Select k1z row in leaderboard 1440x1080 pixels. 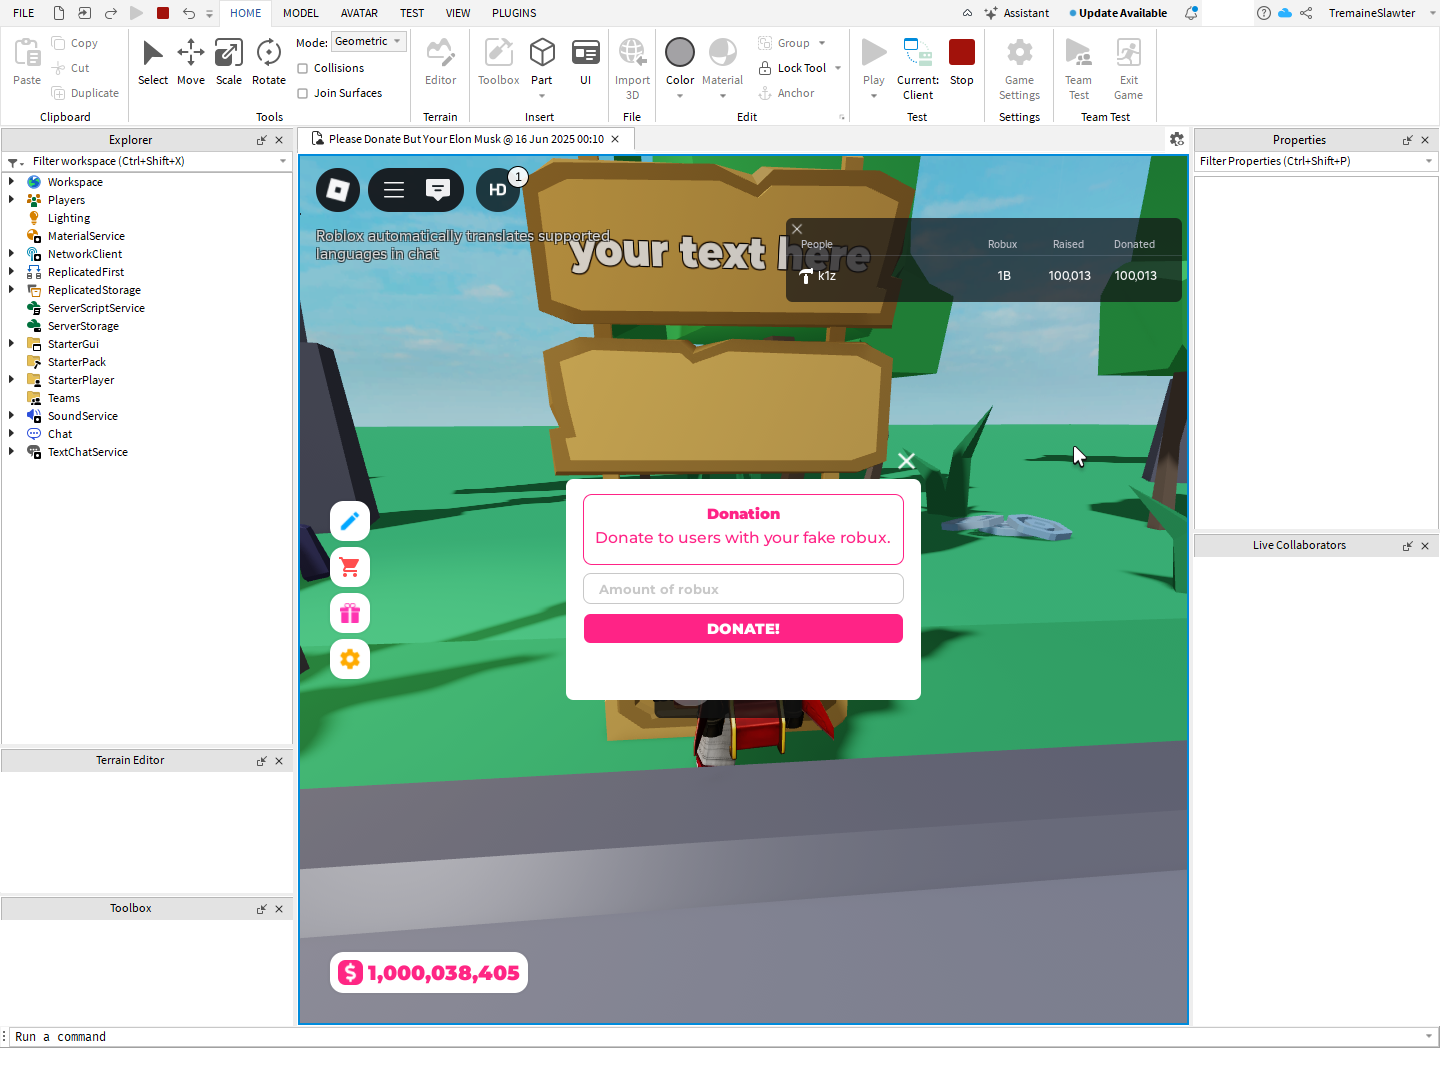[983, 276]
